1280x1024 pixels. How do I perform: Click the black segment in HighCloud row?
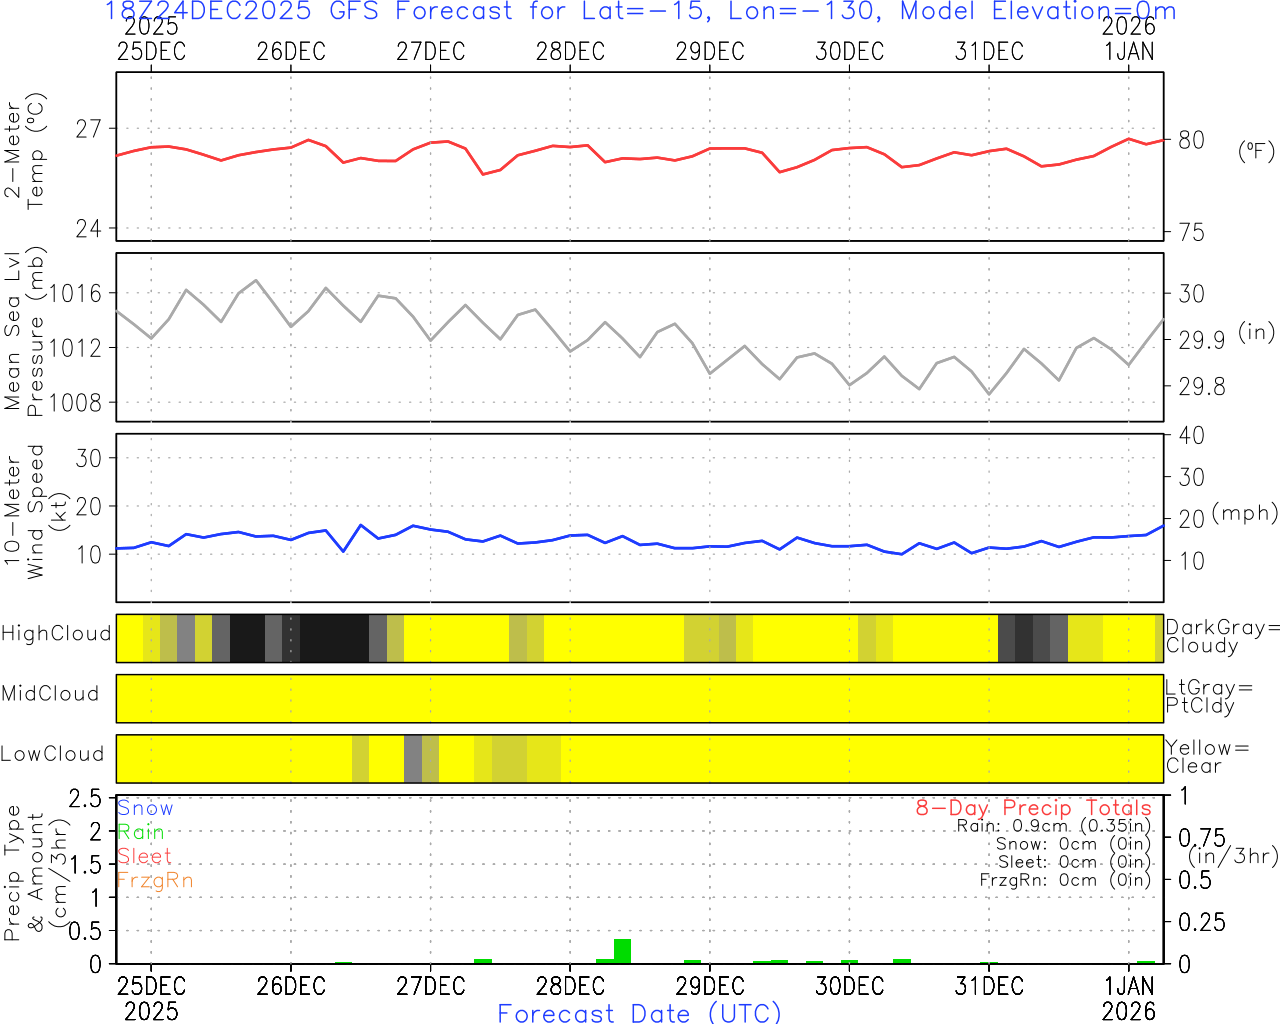[x=334, y=638]
